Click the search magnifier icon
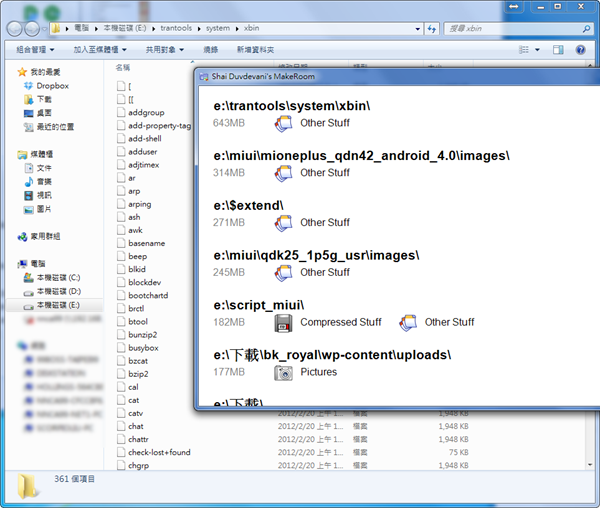This screenshot has width=600, height=508. pyautogui.click(x=586, y=29)
